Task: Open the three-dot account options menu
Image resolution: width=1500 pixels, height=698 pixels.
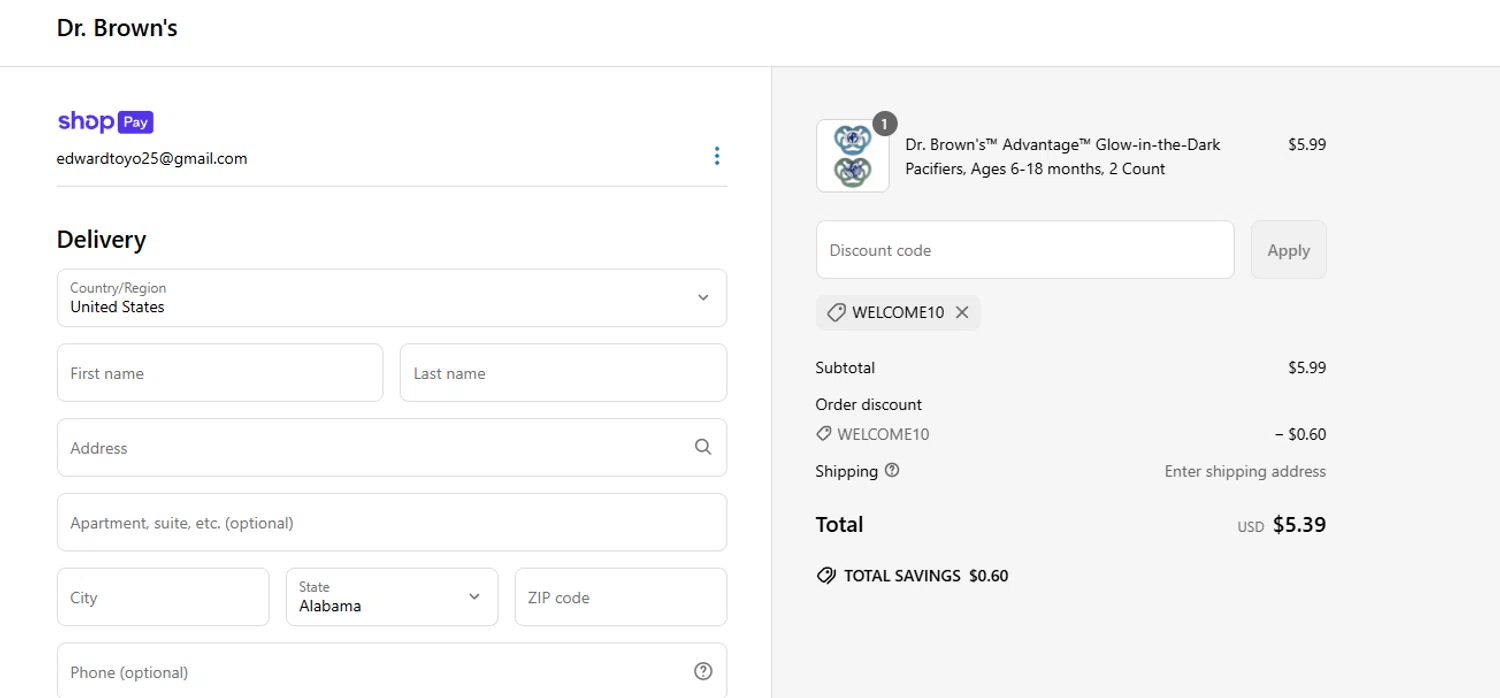Action: pos(716,156)
